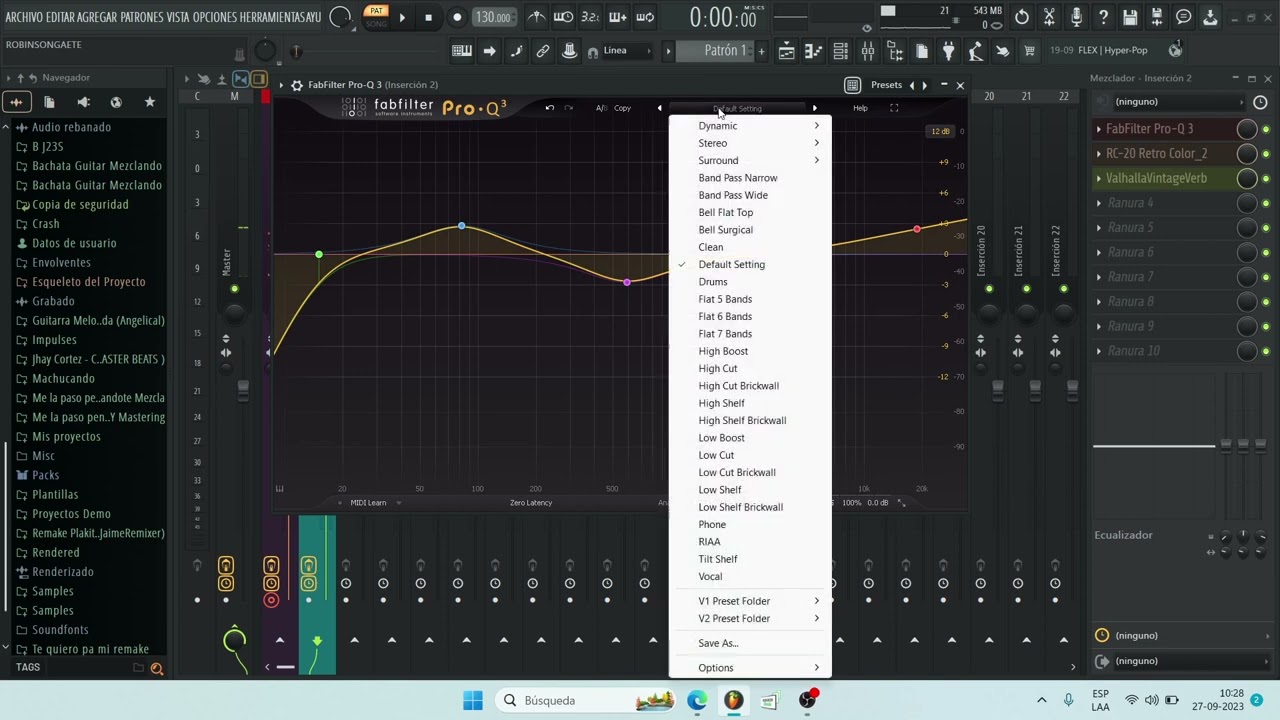Open Microsoft Edge from the taskbar
The height and width of the screenshot is (720, 1280).
point(697,700)
